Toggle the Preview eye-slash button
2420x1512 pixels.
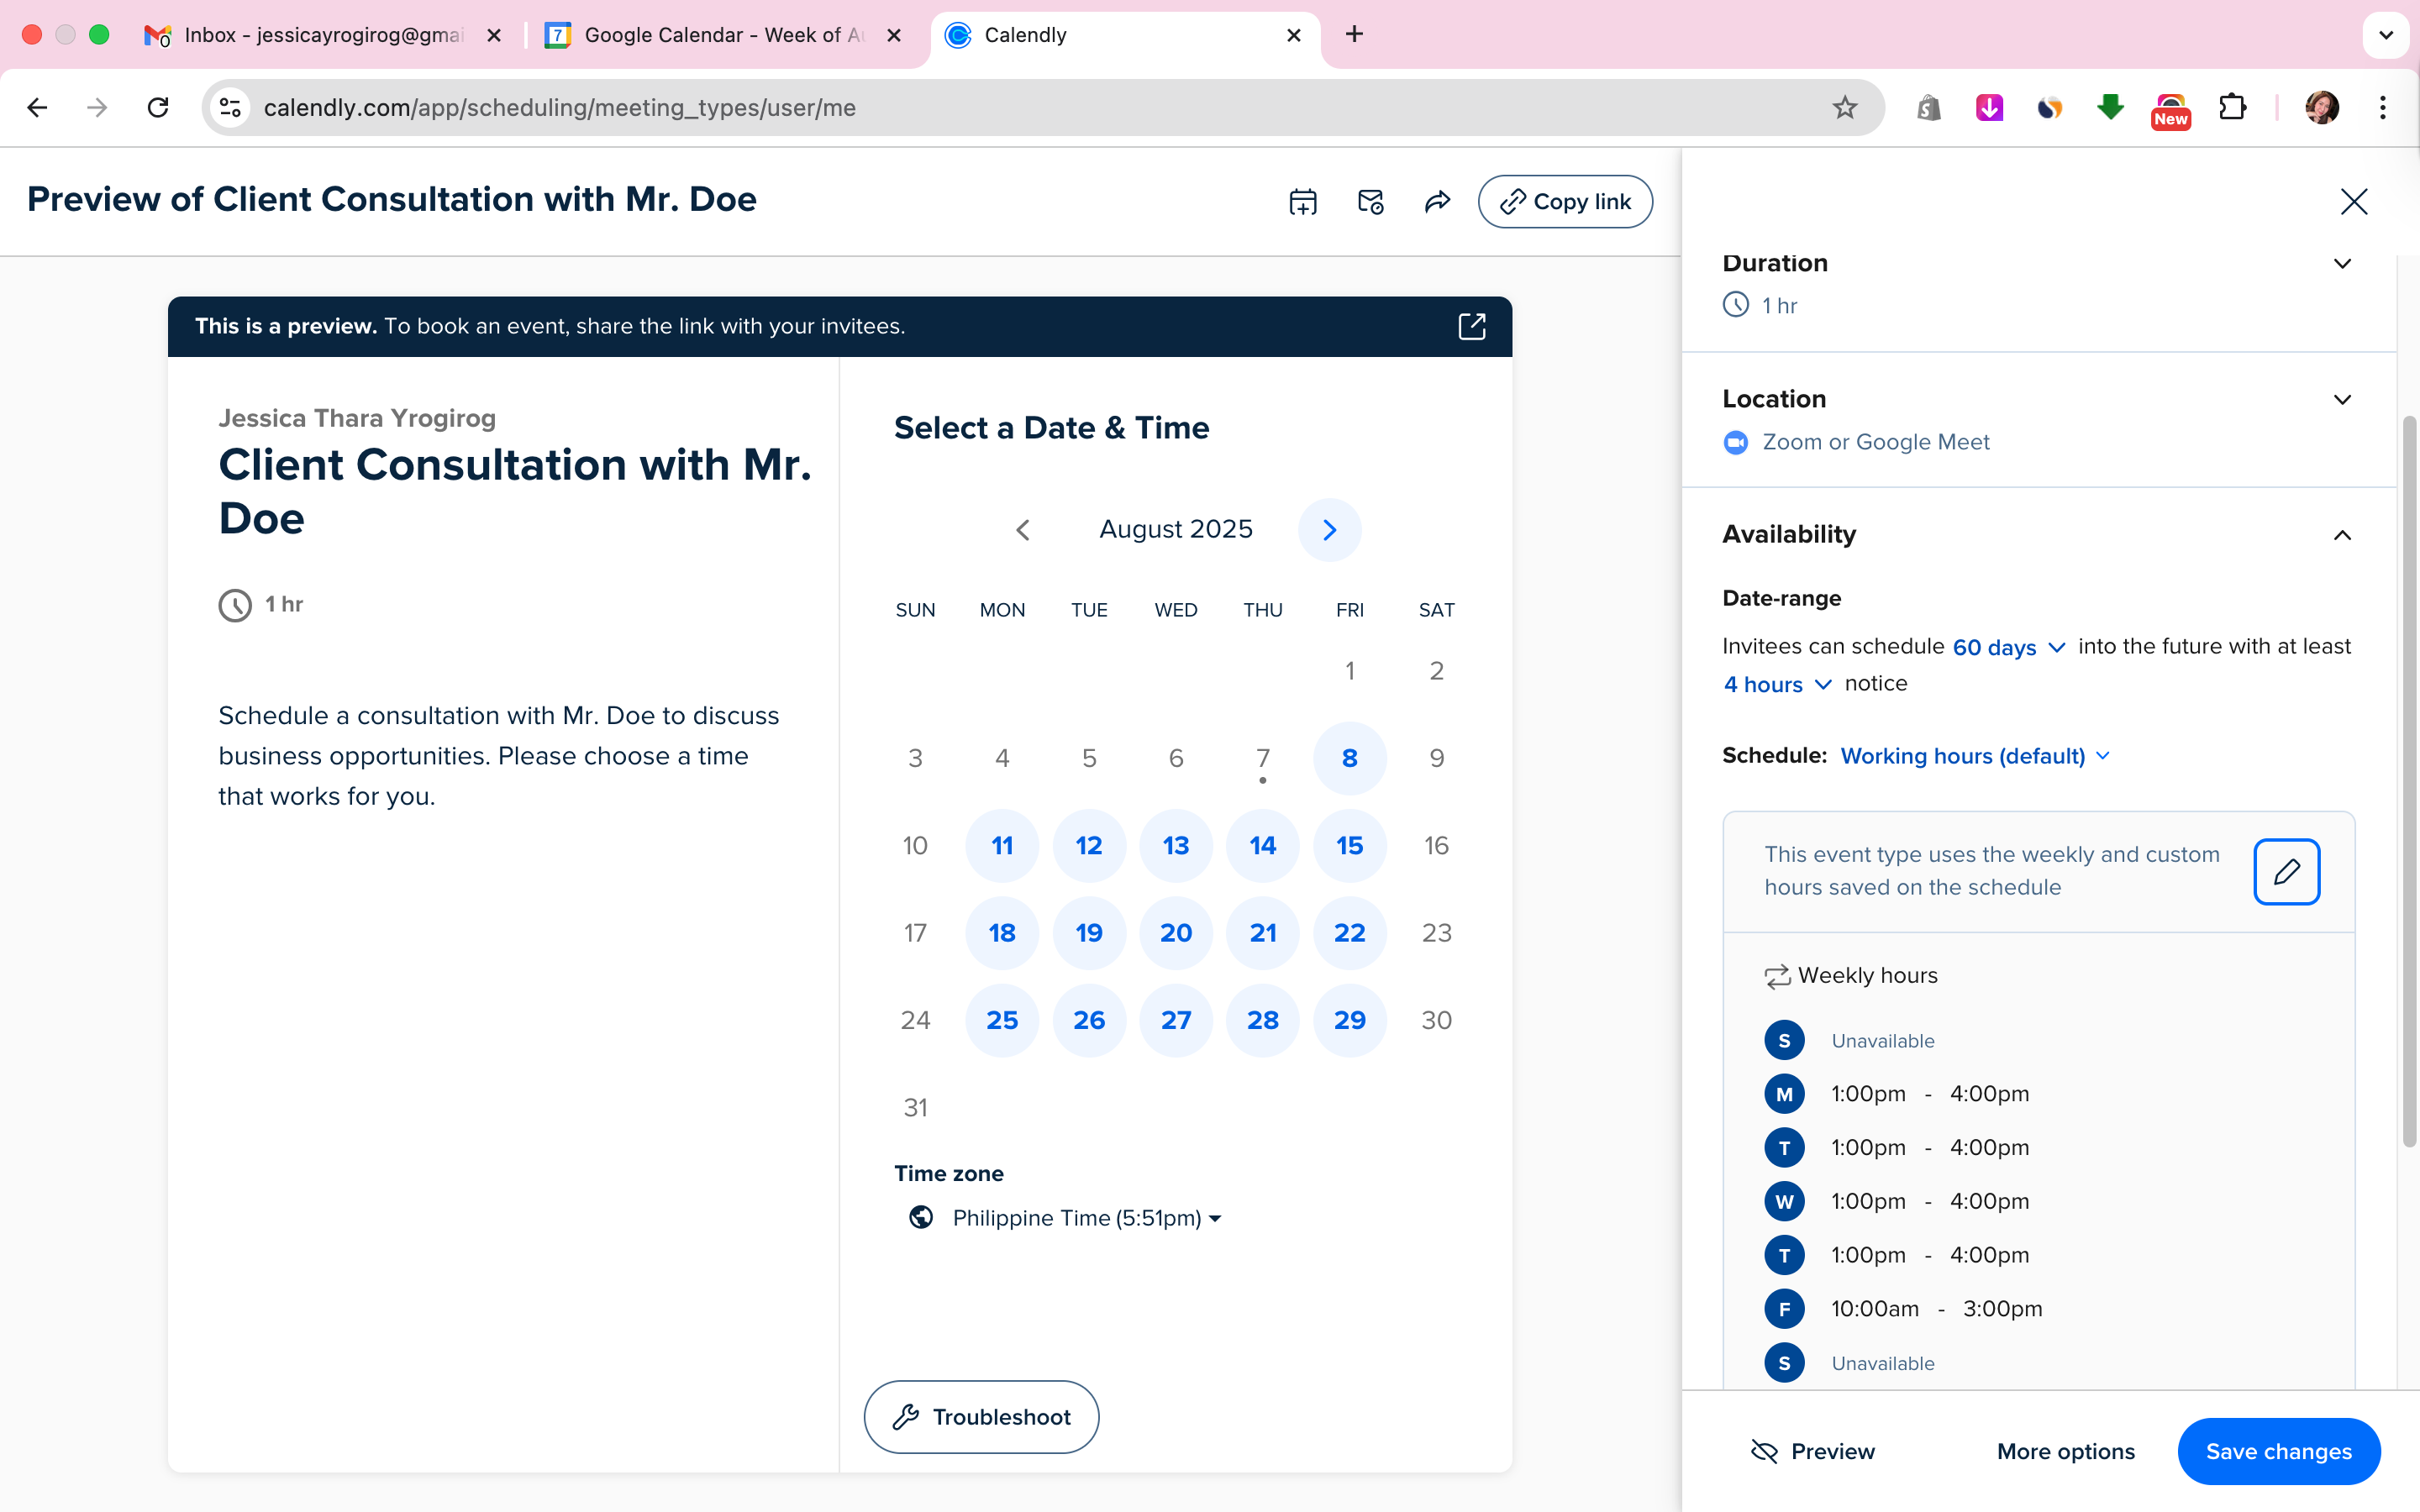pos(1813,1451)
